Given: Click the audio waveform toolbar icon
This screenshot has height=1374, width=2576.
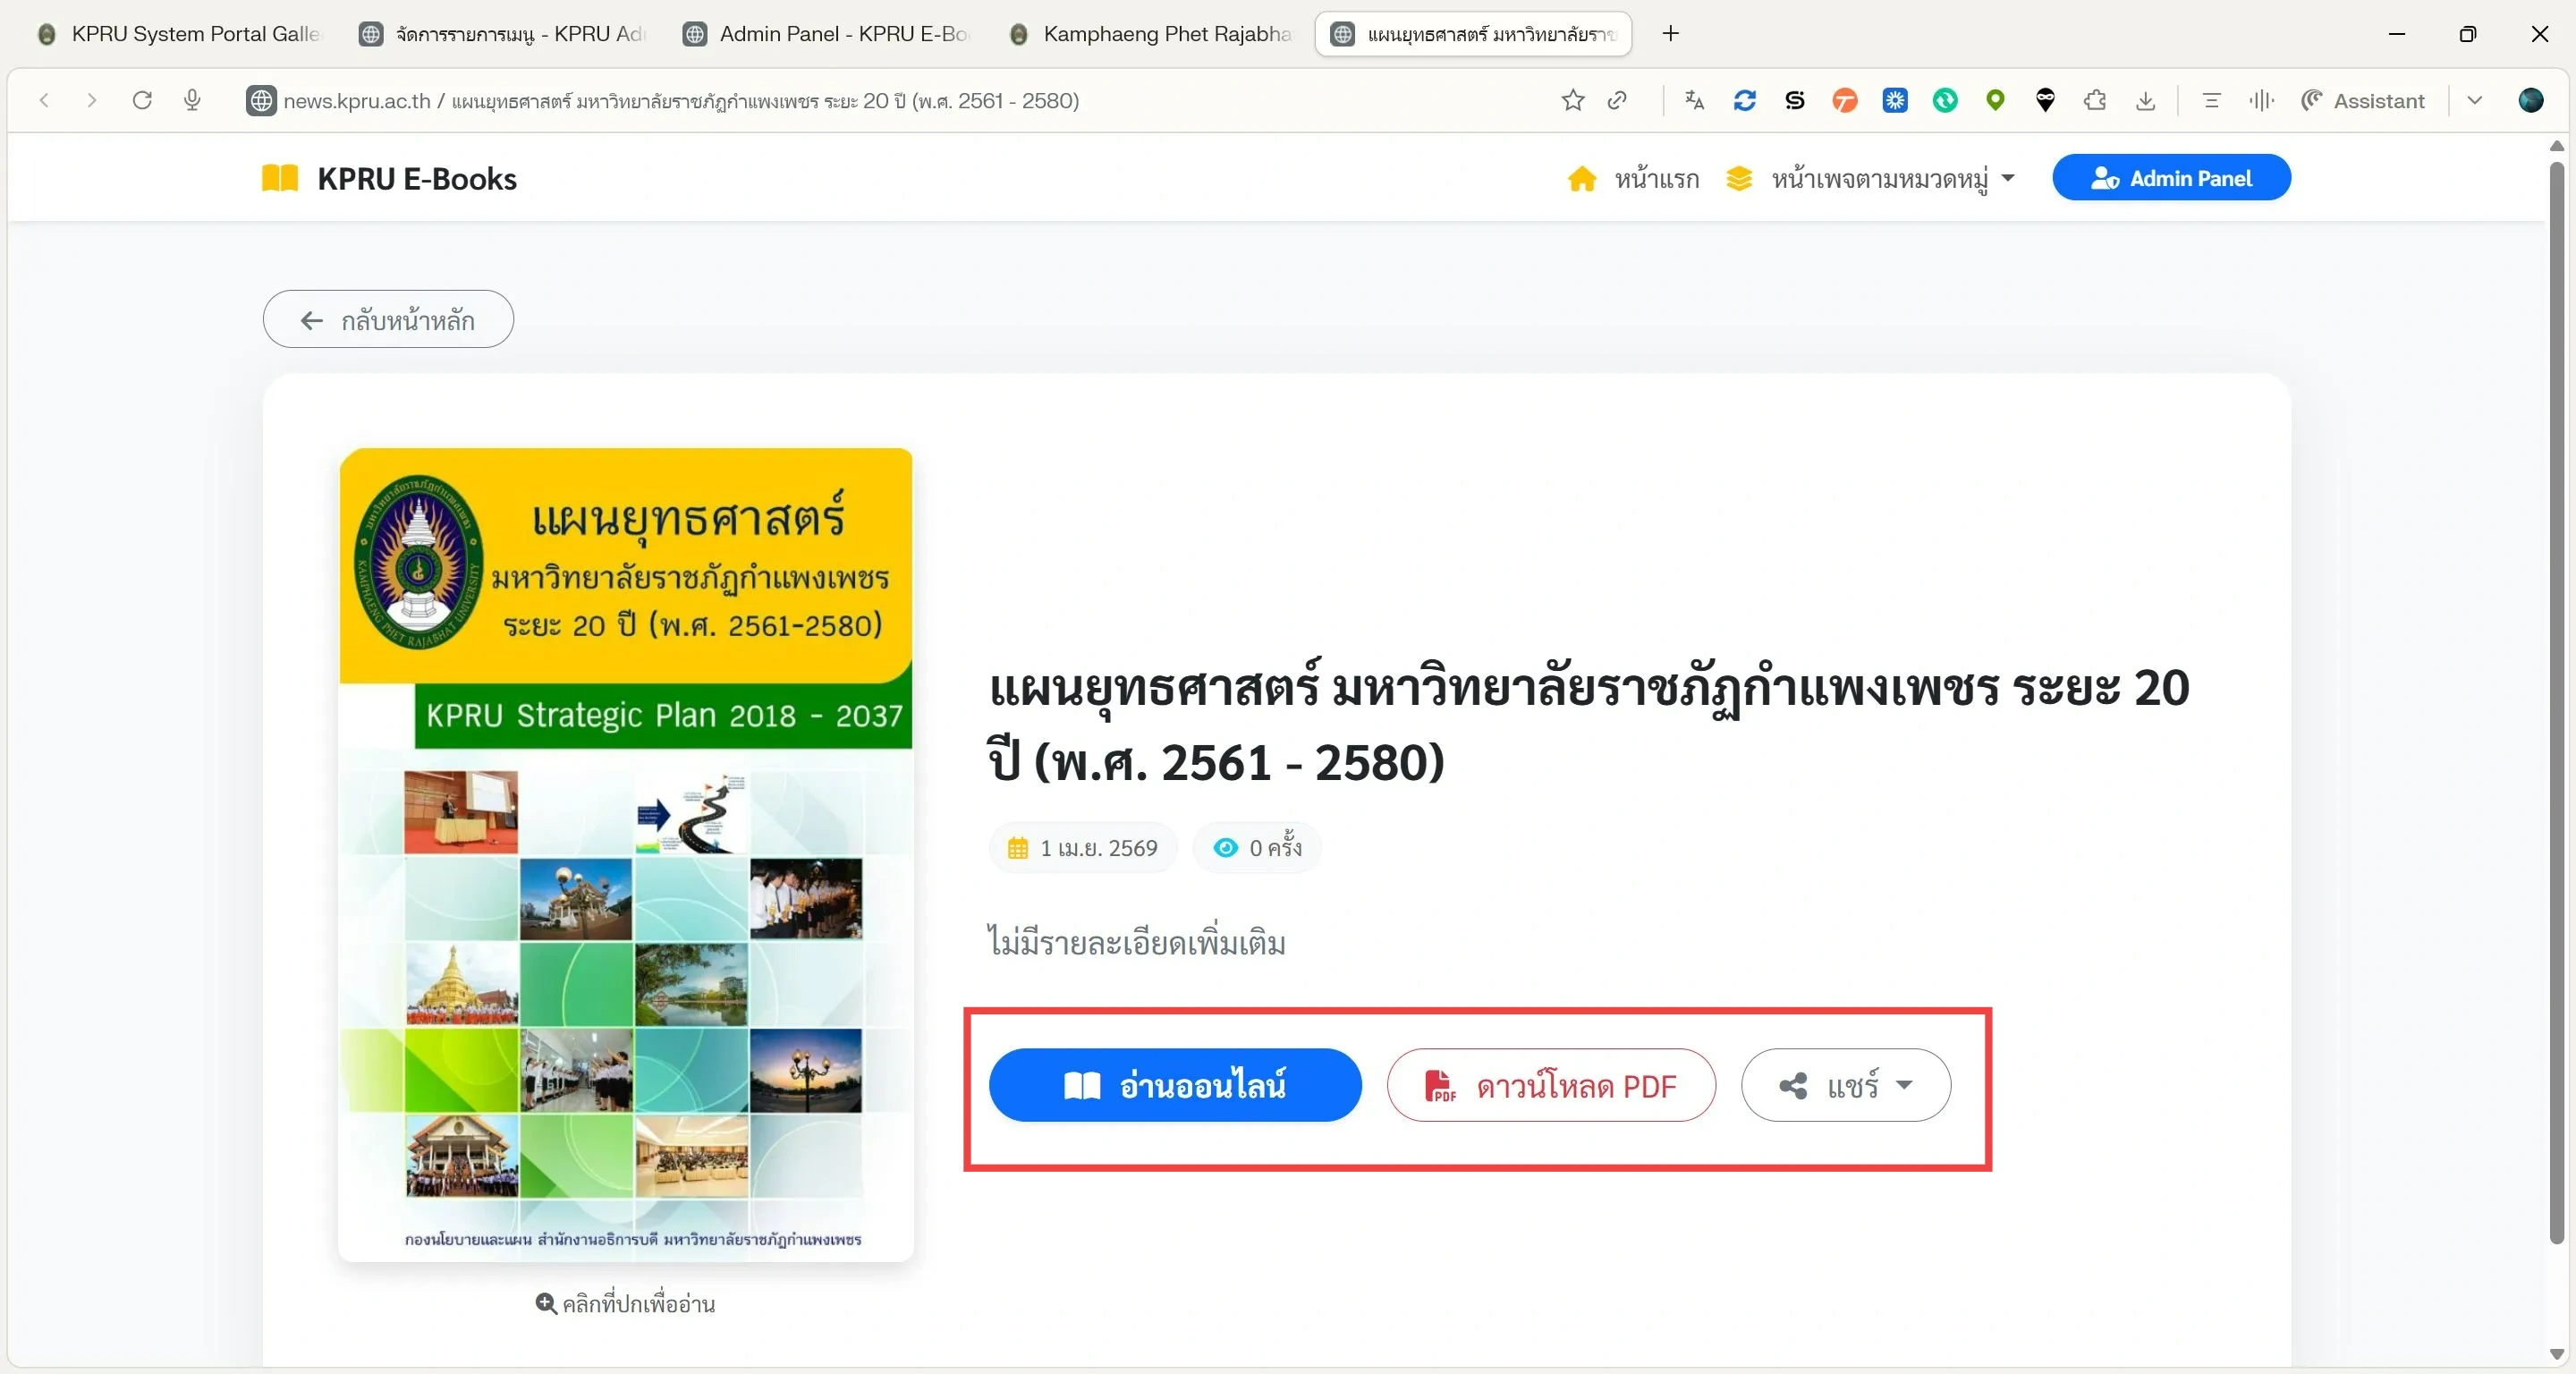Looking at the screenshot, I should 2261,100.
